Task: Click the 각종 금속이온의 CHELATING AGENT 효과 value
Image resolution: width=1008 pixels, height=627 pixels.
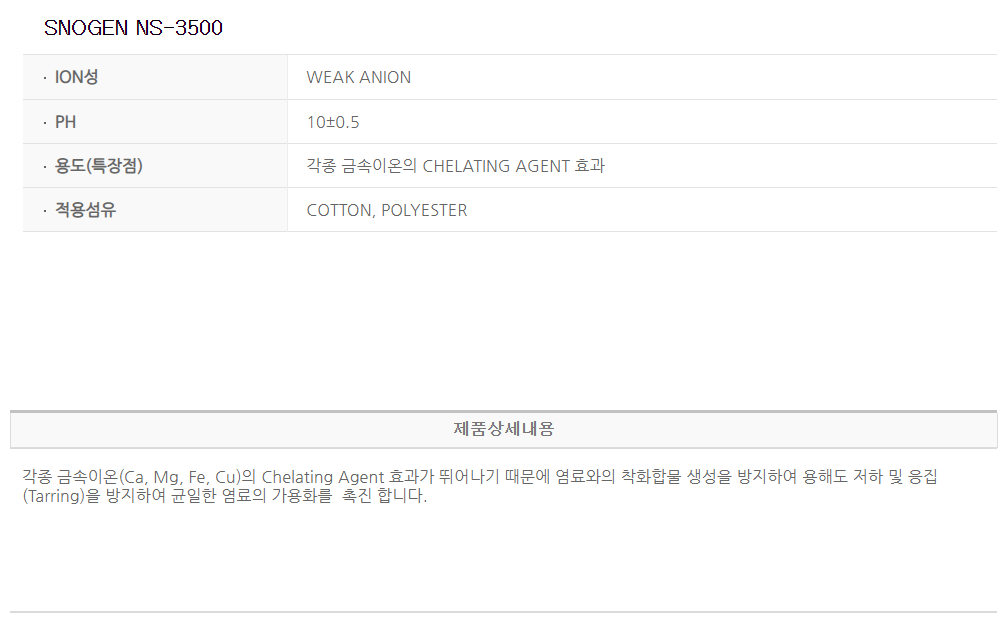Action: (x=455, y=166)
